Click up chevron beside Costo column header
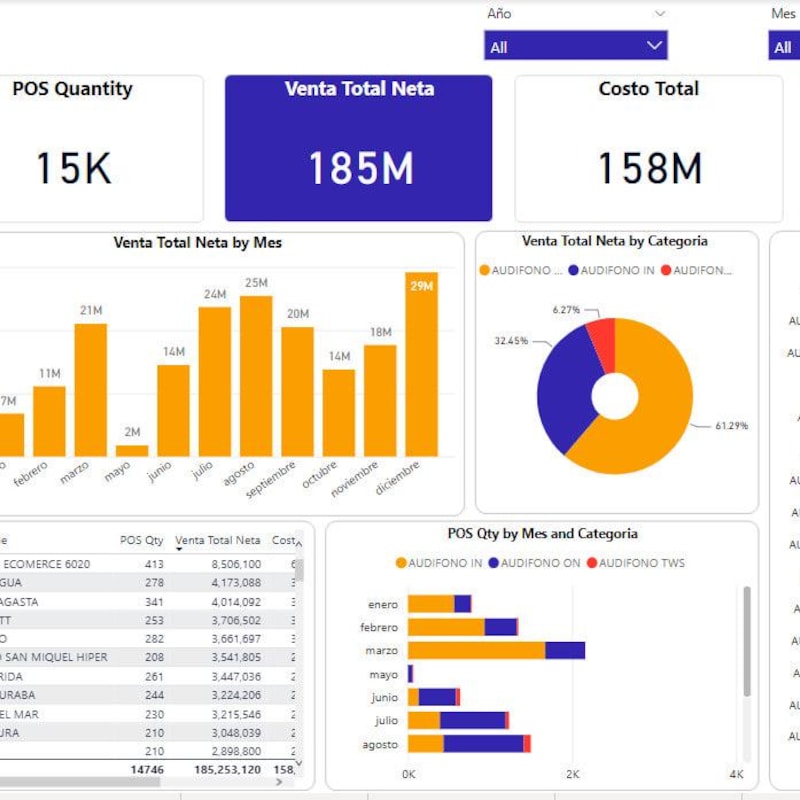800x800 pixels. pos(300,543)
